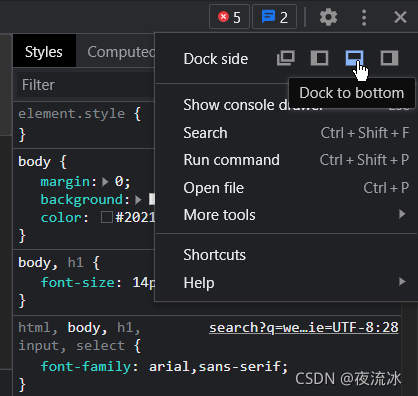Switch to the Styles tab
The height and width of the screenshot is (396, 418).
(x=44, y=52)
